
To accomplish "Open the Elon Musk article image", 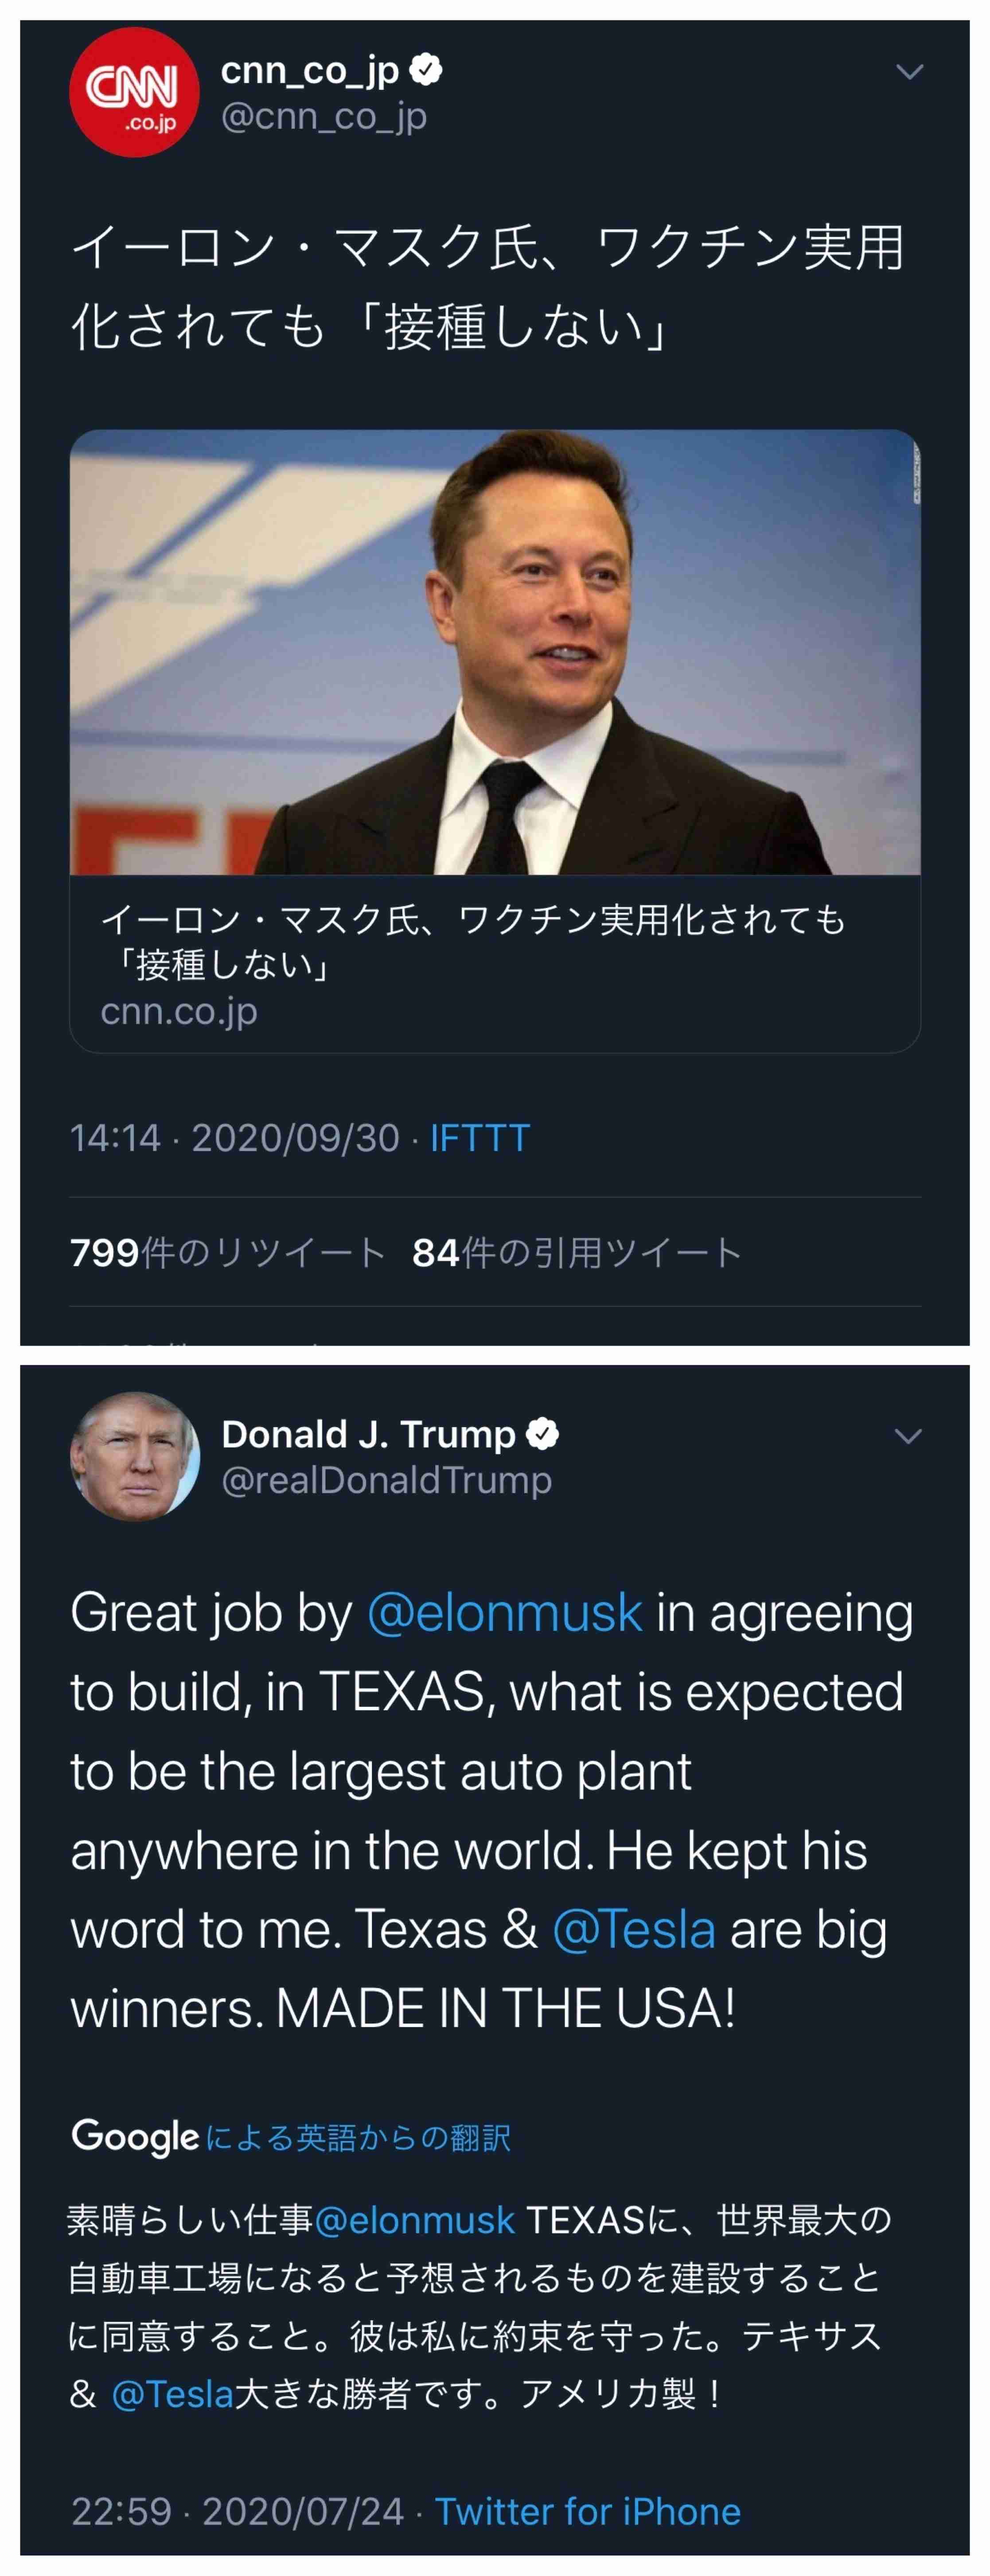I will point(495,652).
